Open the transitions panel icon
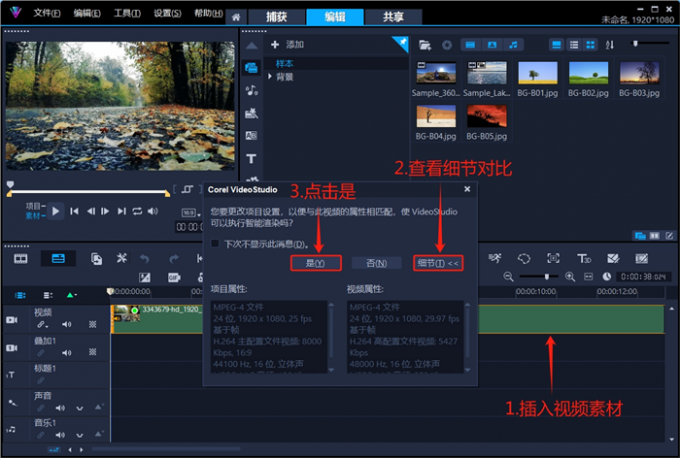 point(252,136)
